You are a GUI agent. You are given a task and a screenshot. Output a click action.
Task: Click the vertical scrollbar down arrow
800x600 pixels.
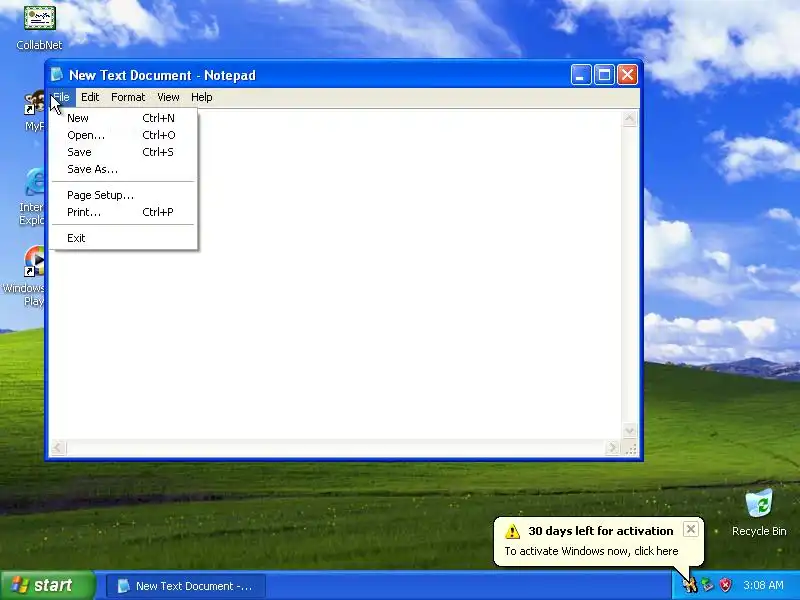pos(630,431)
